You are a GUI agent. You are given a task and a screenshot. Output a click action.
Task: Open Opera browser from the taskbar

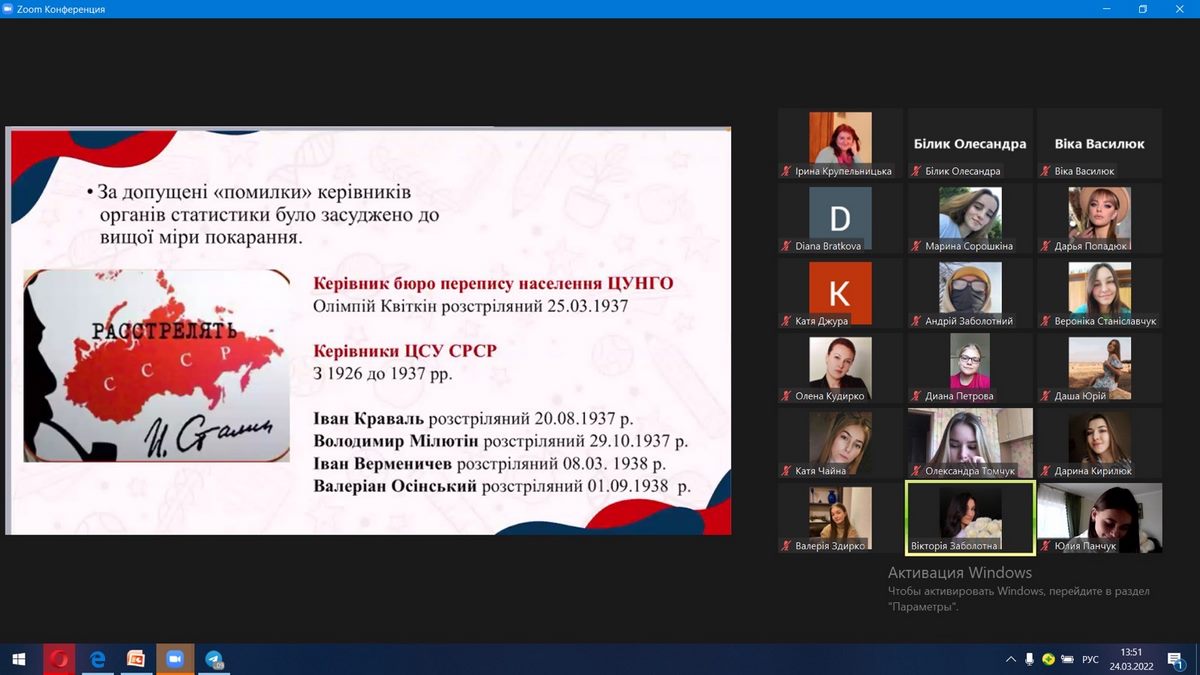click(x=59, y=659)
